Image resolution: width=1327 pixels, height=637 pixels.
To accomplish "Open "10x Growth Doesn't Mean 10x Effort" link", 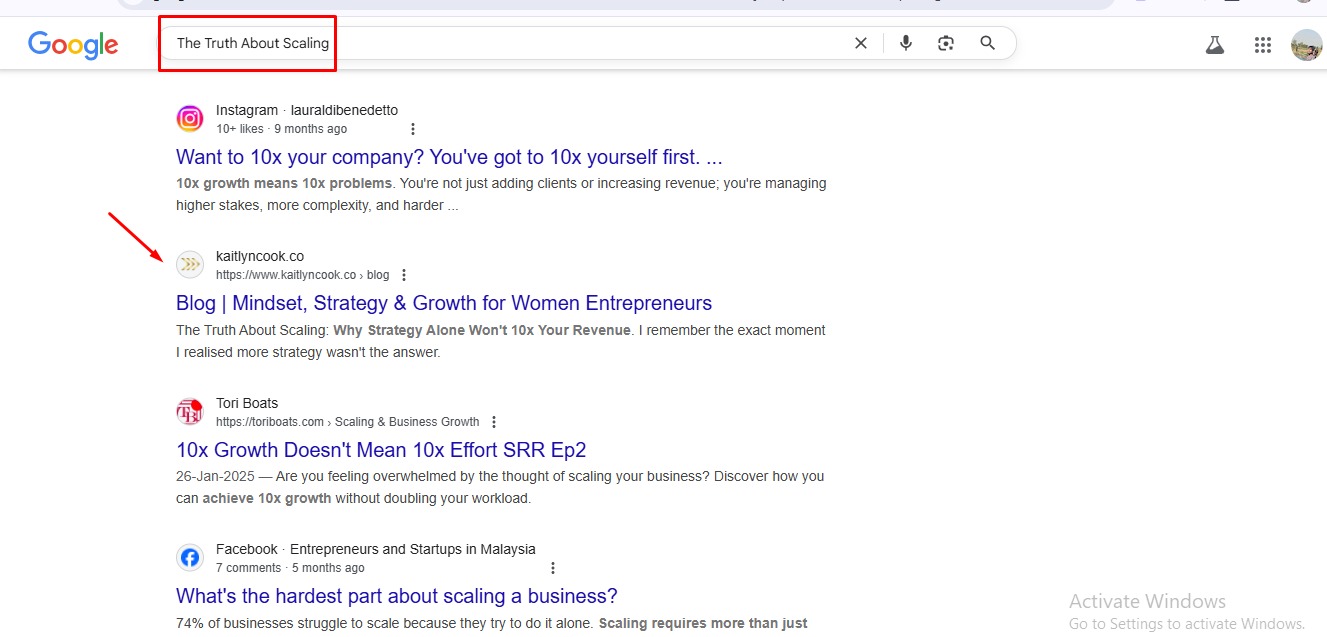I will coord(381,450).
